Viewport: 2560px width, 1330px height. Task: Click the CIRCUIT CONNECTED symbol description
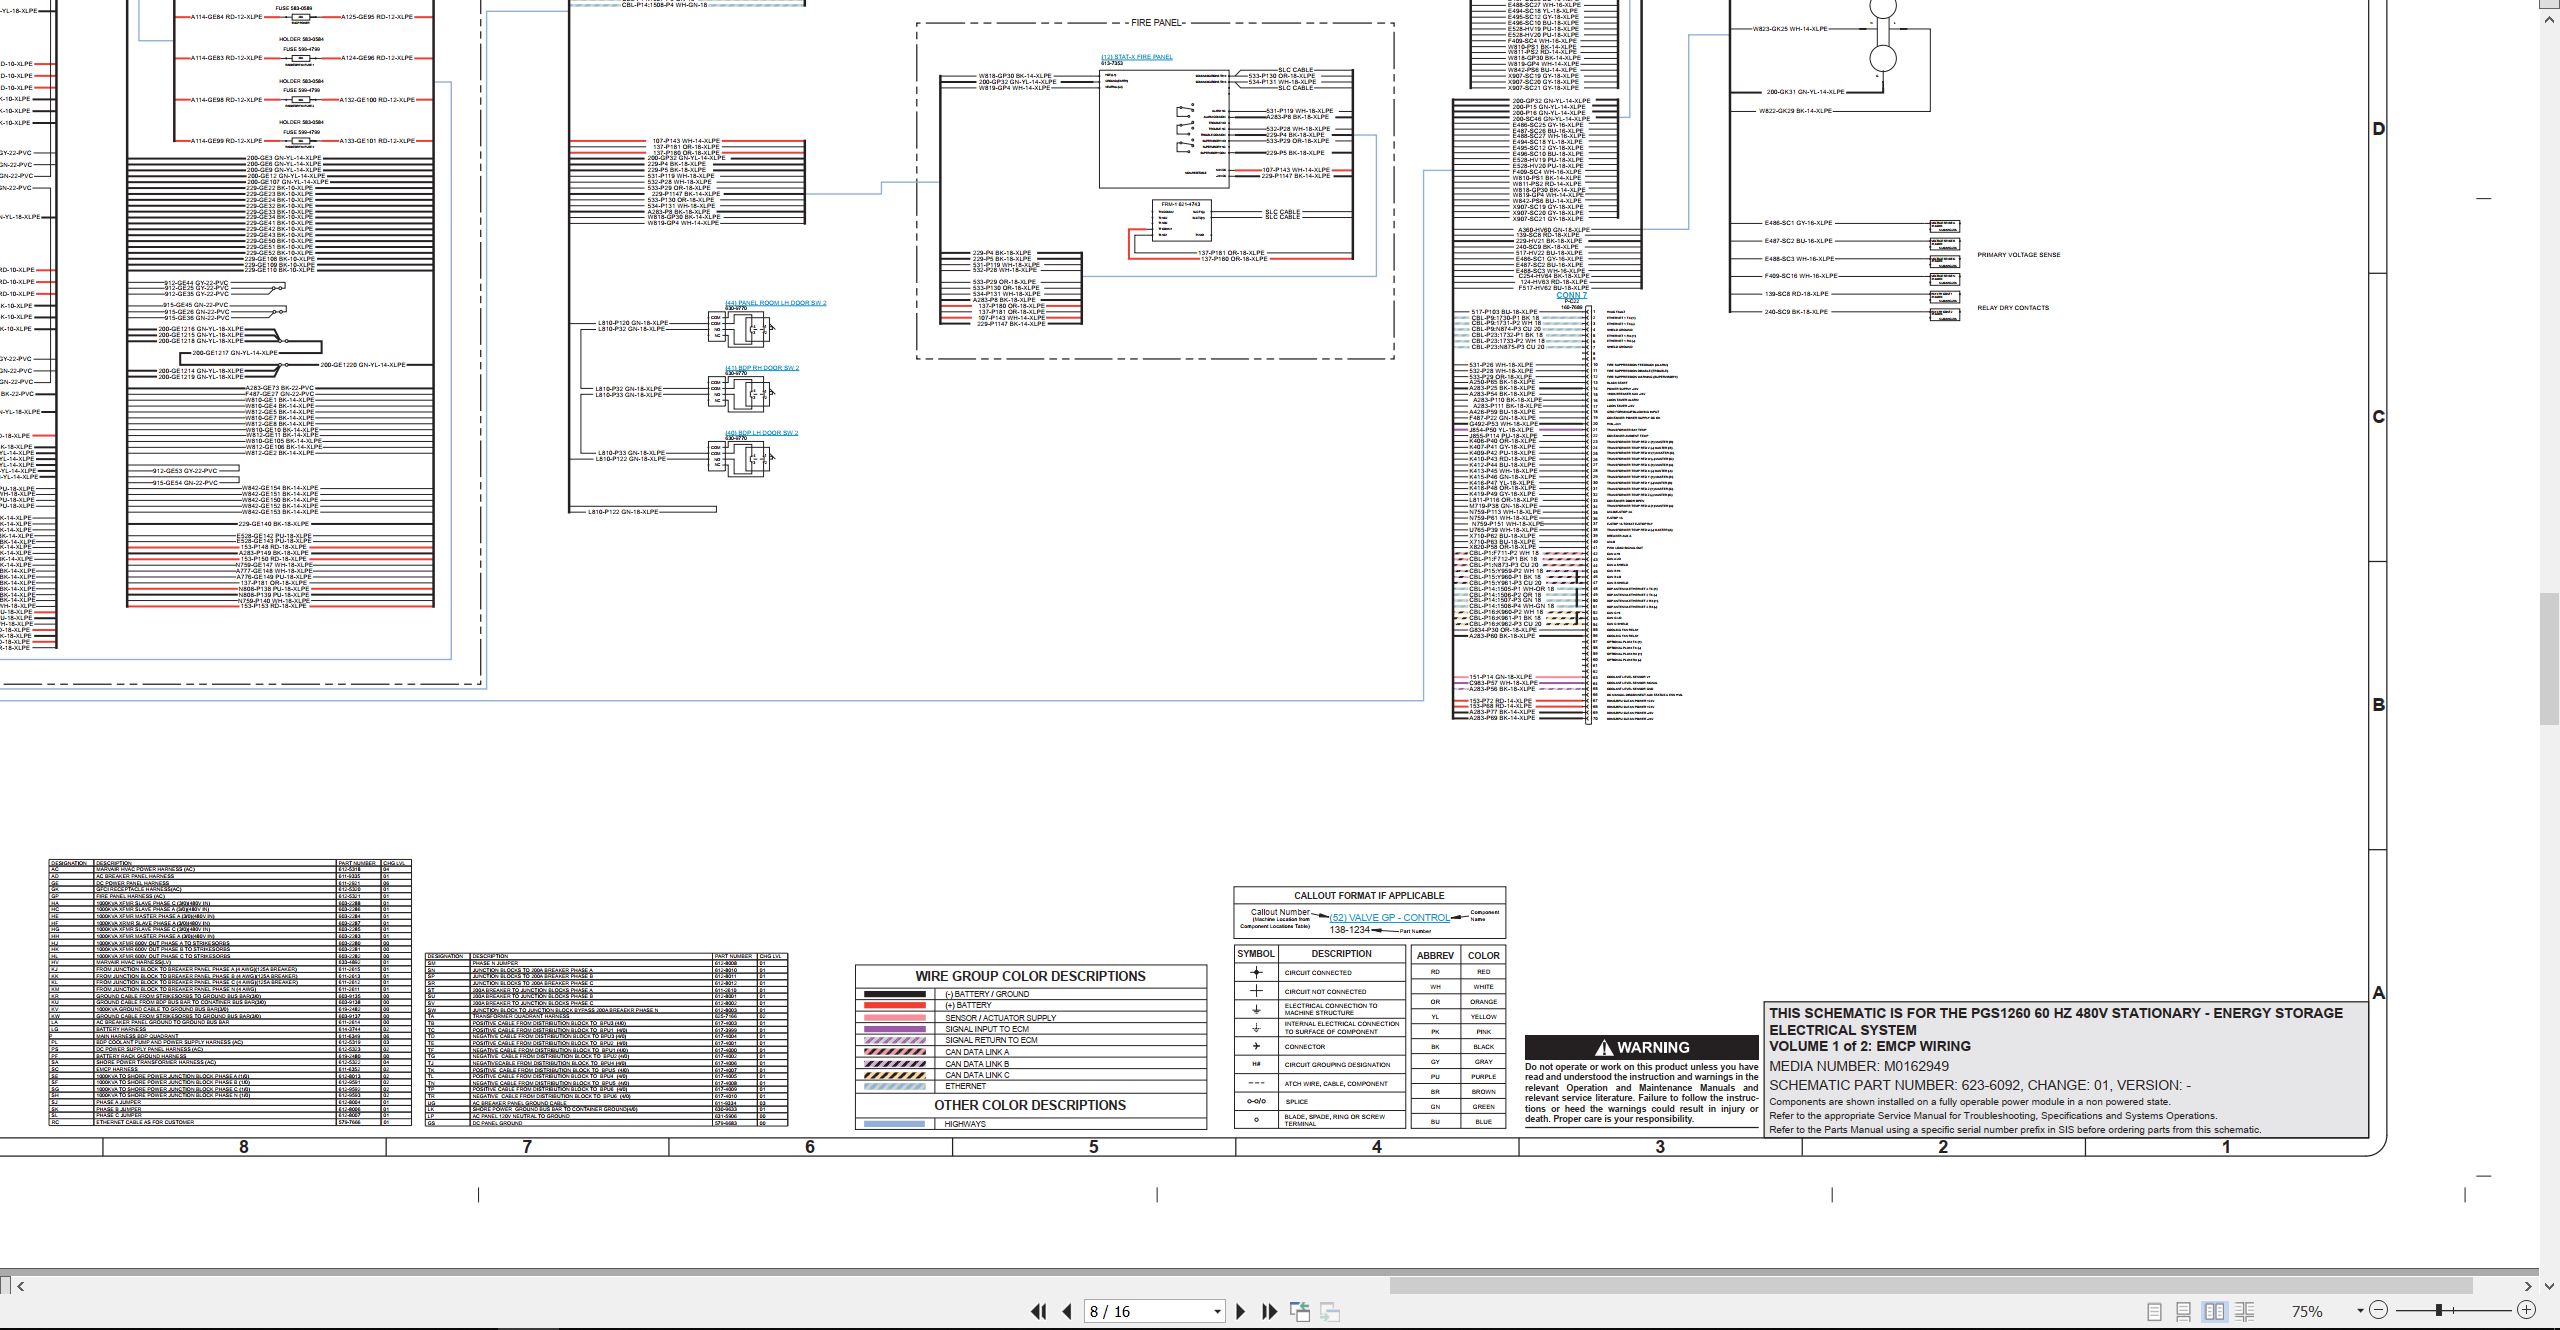(1318, 973)
